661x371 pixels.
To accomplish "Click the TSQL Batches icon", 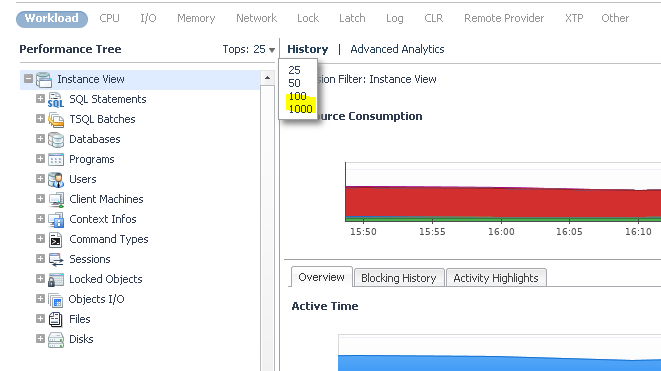I will click(x=56, y=119).
